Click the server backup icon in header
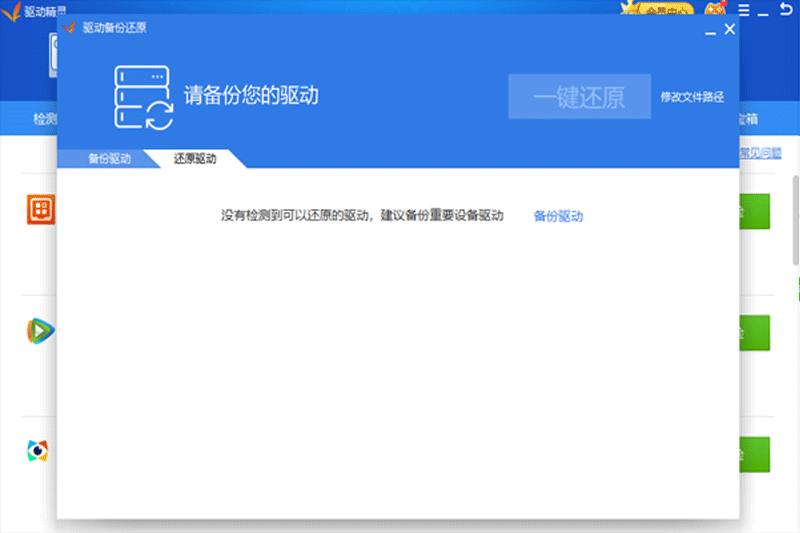 144,97
